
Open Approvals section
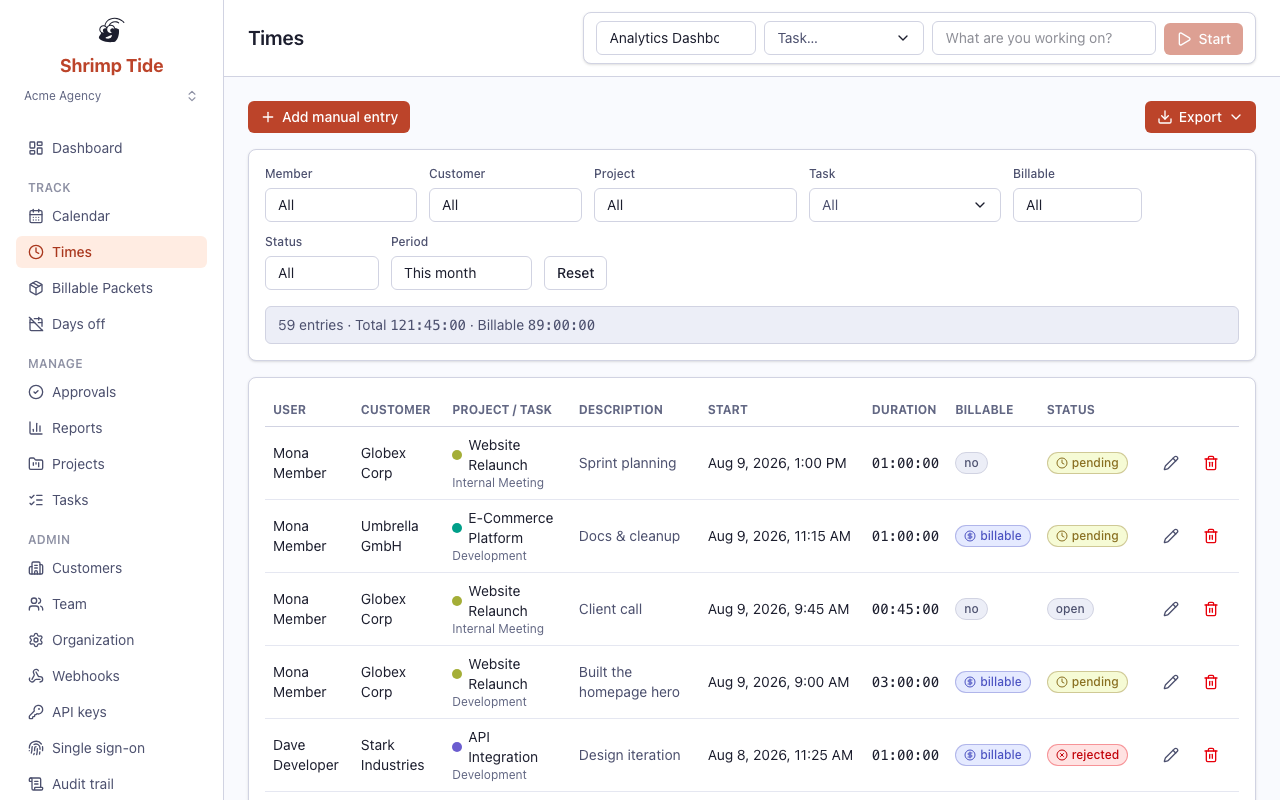click(111, 392)
